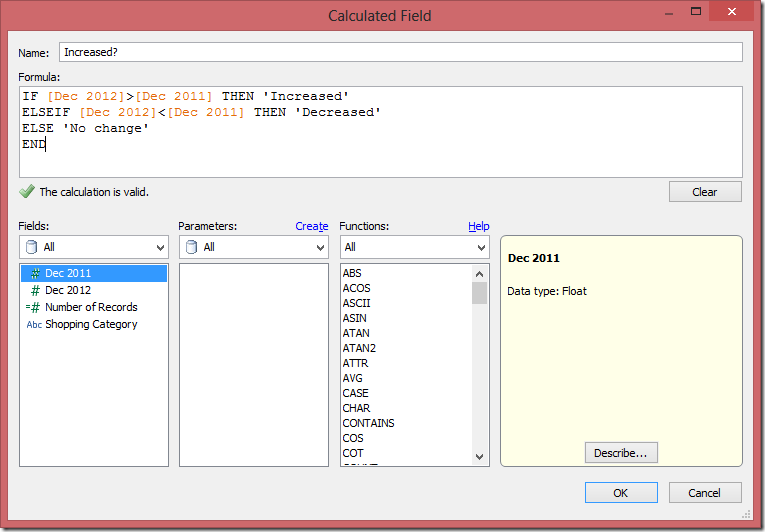765x532 pixels.
Task: Click the number icon beside Dec 2011
Action: point(35,273)
